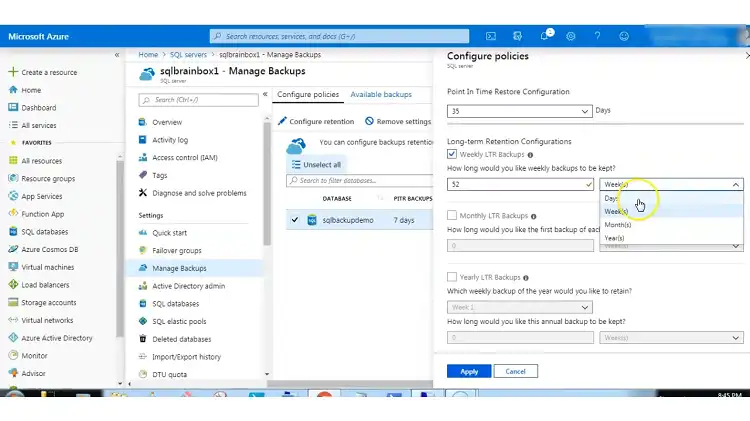Click SQL servers breadcrumb link

click(188, 55)
